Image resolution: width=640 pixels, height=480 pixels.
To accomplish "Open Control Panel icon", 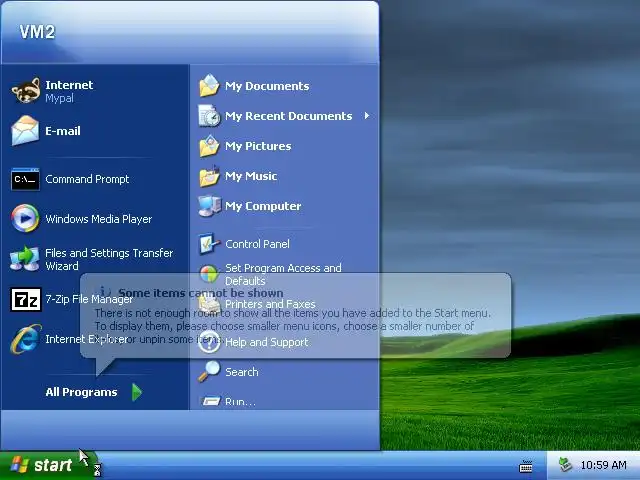I will point(209,244).
